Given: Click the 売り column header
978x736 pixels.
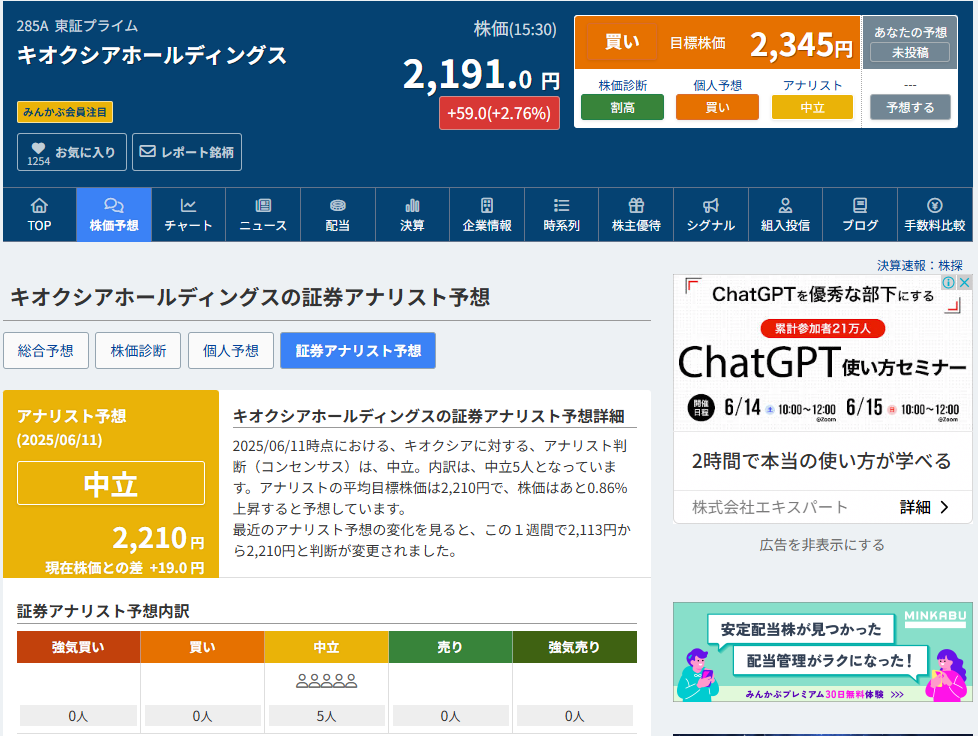Looking at the screenshot, I should click(x=450, y=647).
